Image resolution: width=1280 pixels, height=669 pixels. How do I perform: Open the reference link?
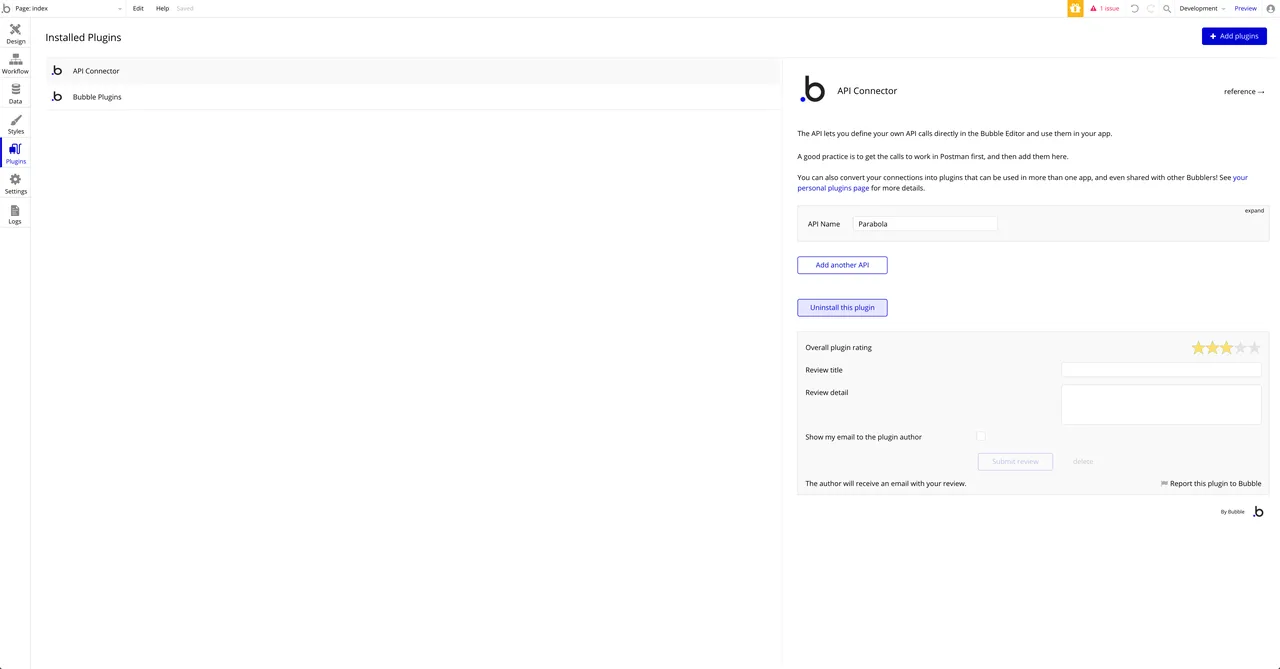1244,92
